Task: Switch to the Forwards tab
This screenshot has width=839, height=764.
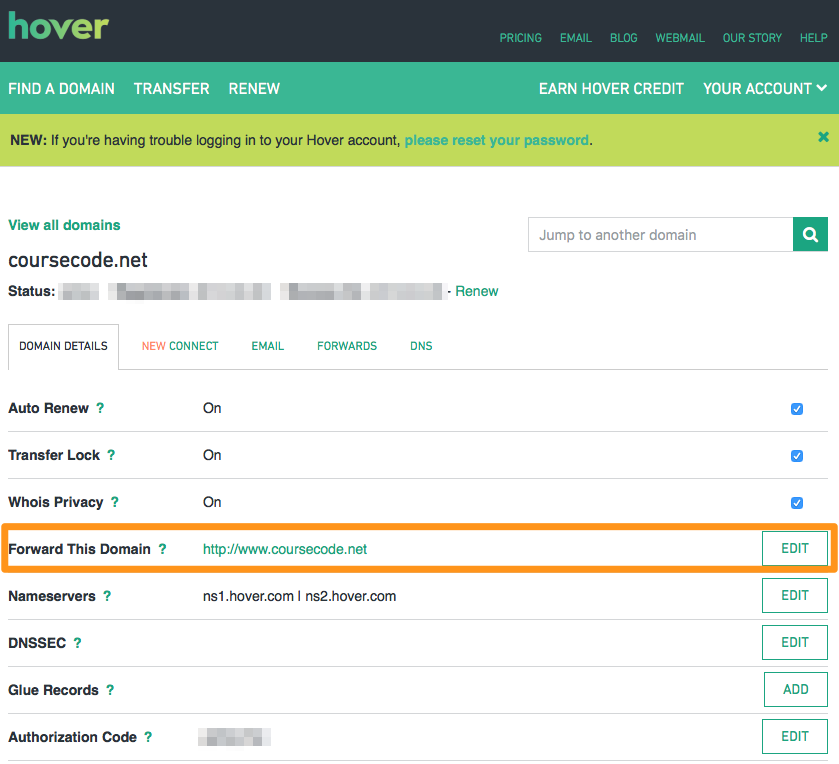Action: (347, 346)
